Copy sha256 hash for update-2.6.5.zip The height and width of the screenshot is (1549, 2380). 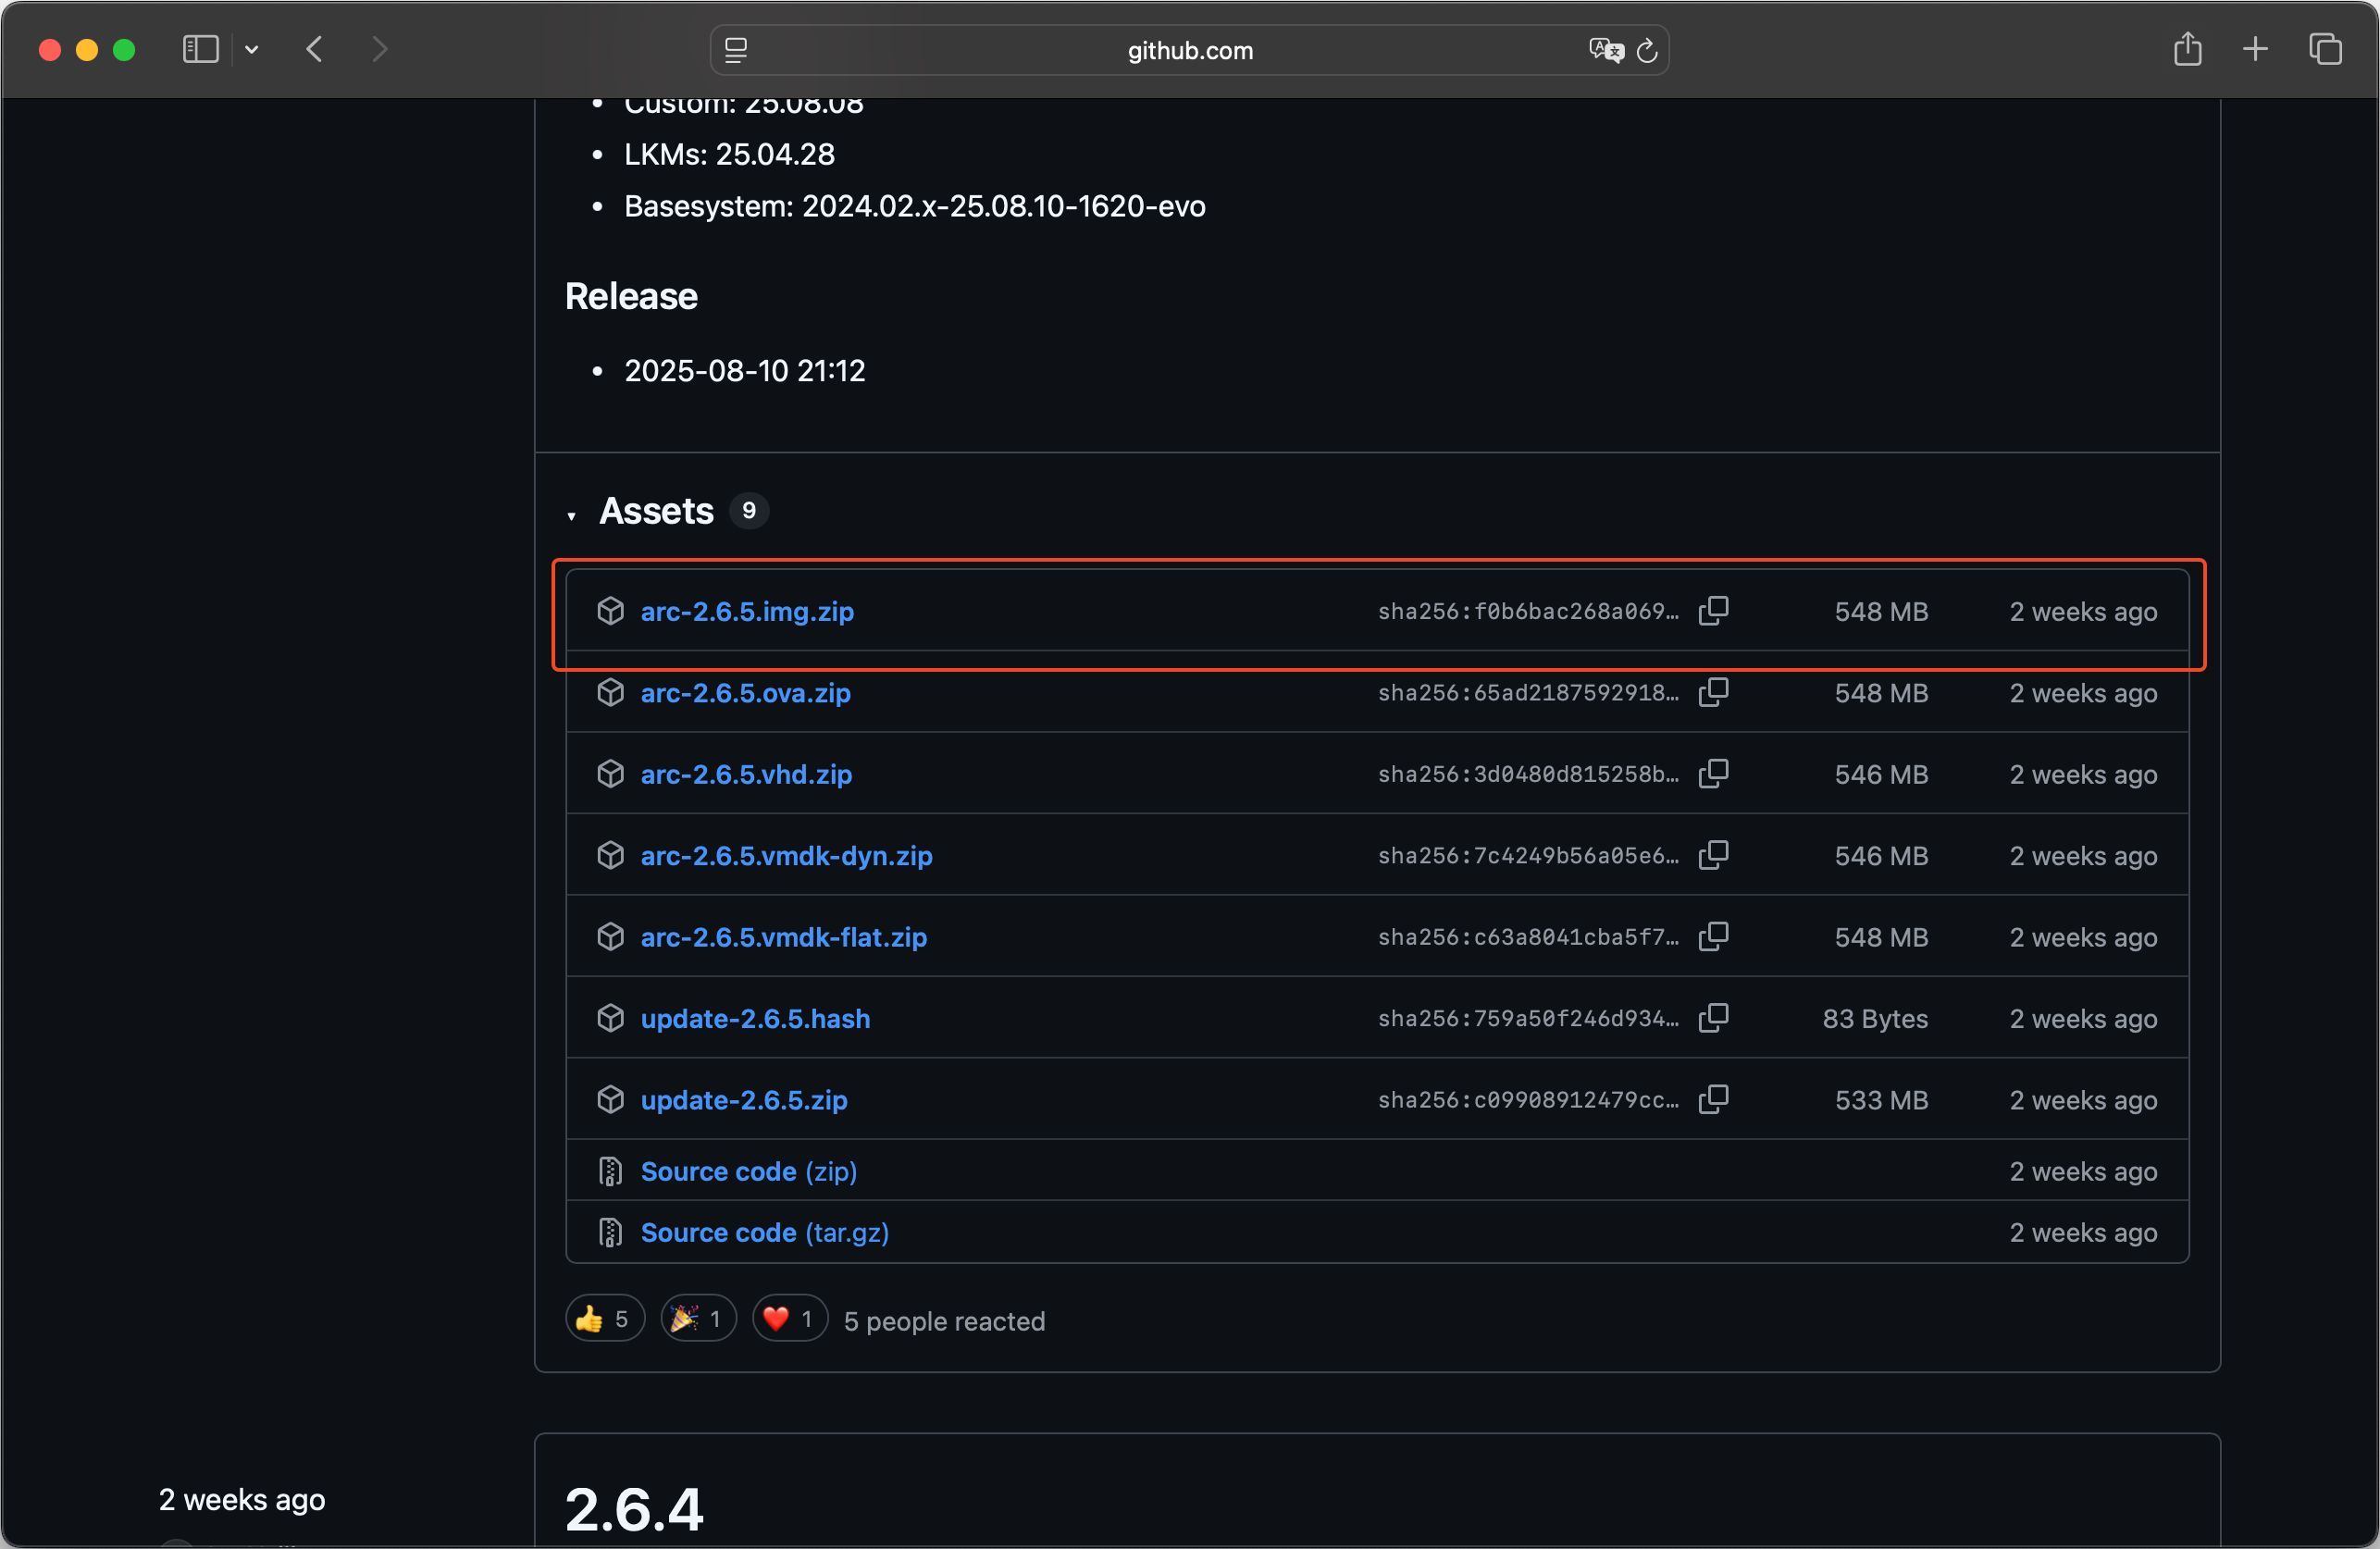click(1713, 1099)
